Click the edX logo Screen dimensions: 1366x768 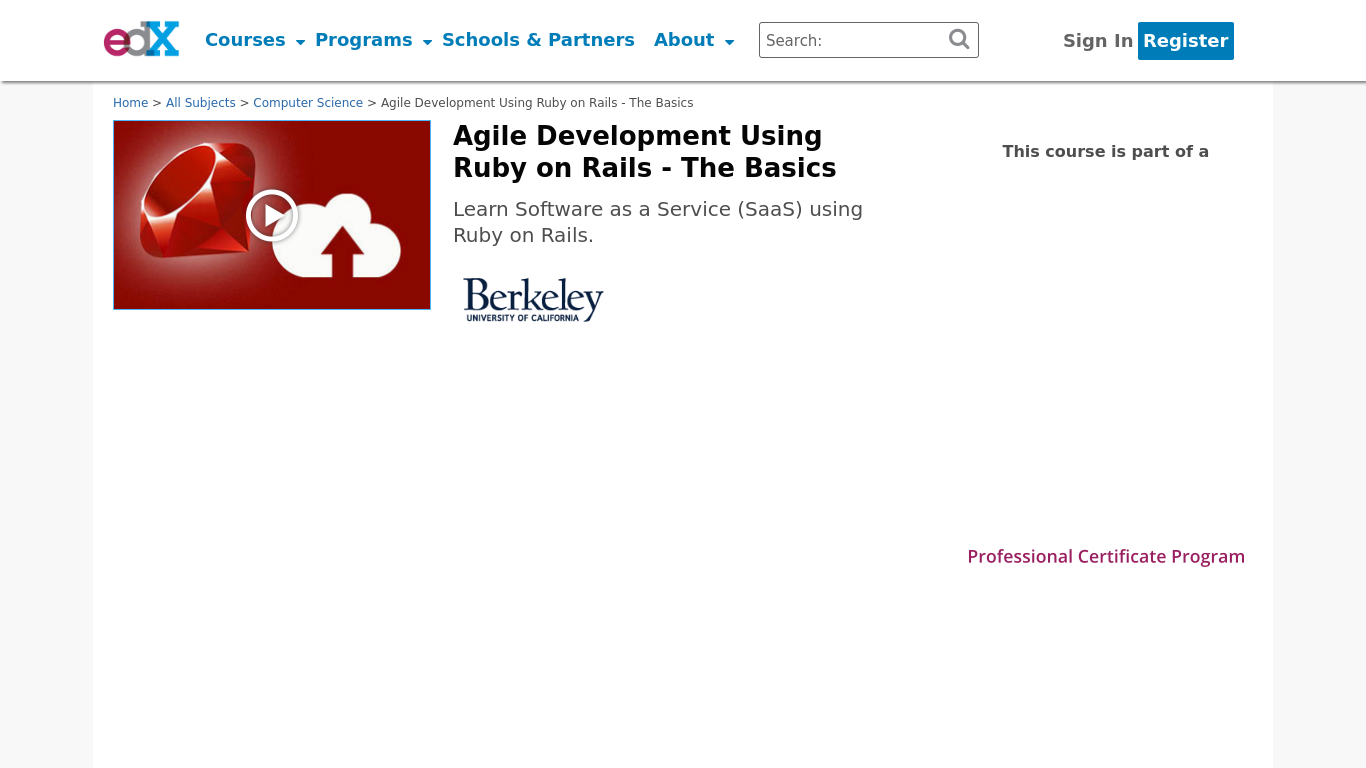click(x=141, y=40)
